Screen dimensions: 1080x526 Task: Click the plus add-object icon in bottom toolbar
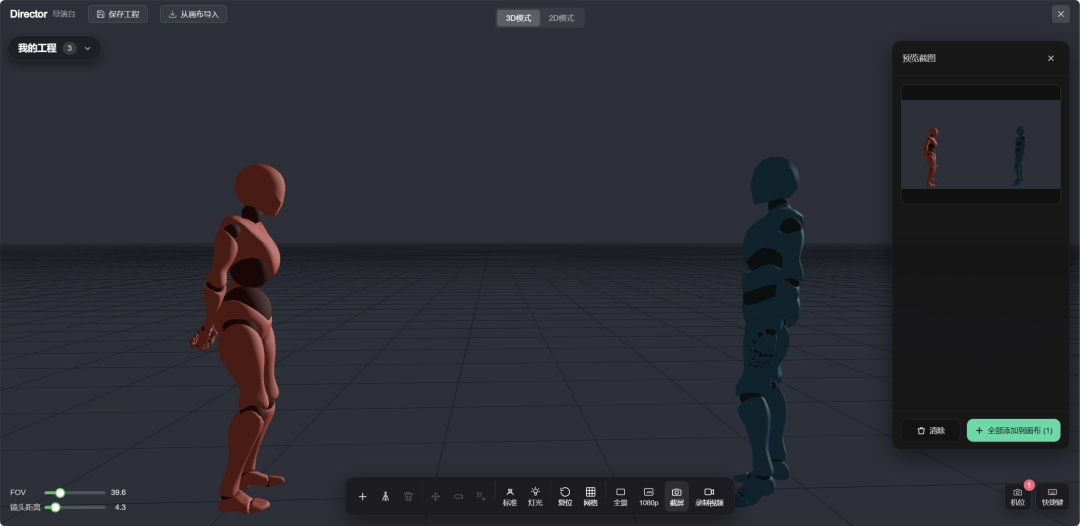pos(362,496)
